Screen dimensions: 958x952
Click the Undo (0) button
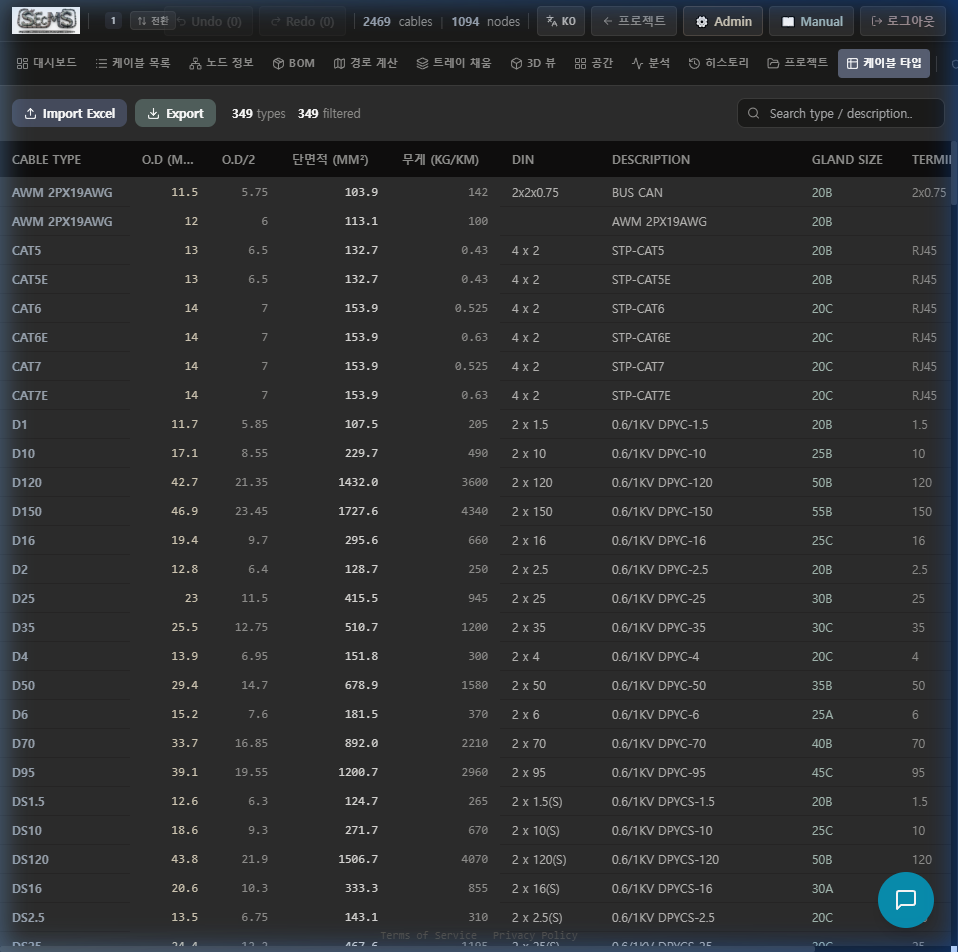(209, 21)
